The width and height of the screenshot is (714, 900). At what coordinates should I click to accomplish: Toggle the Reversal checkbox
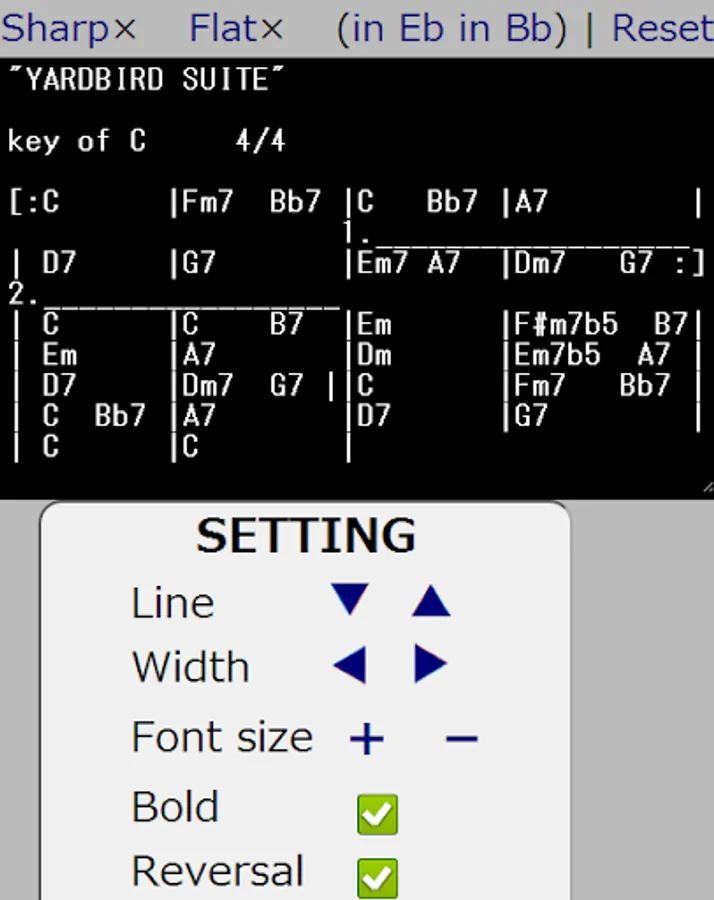click(x=377, y=878)
